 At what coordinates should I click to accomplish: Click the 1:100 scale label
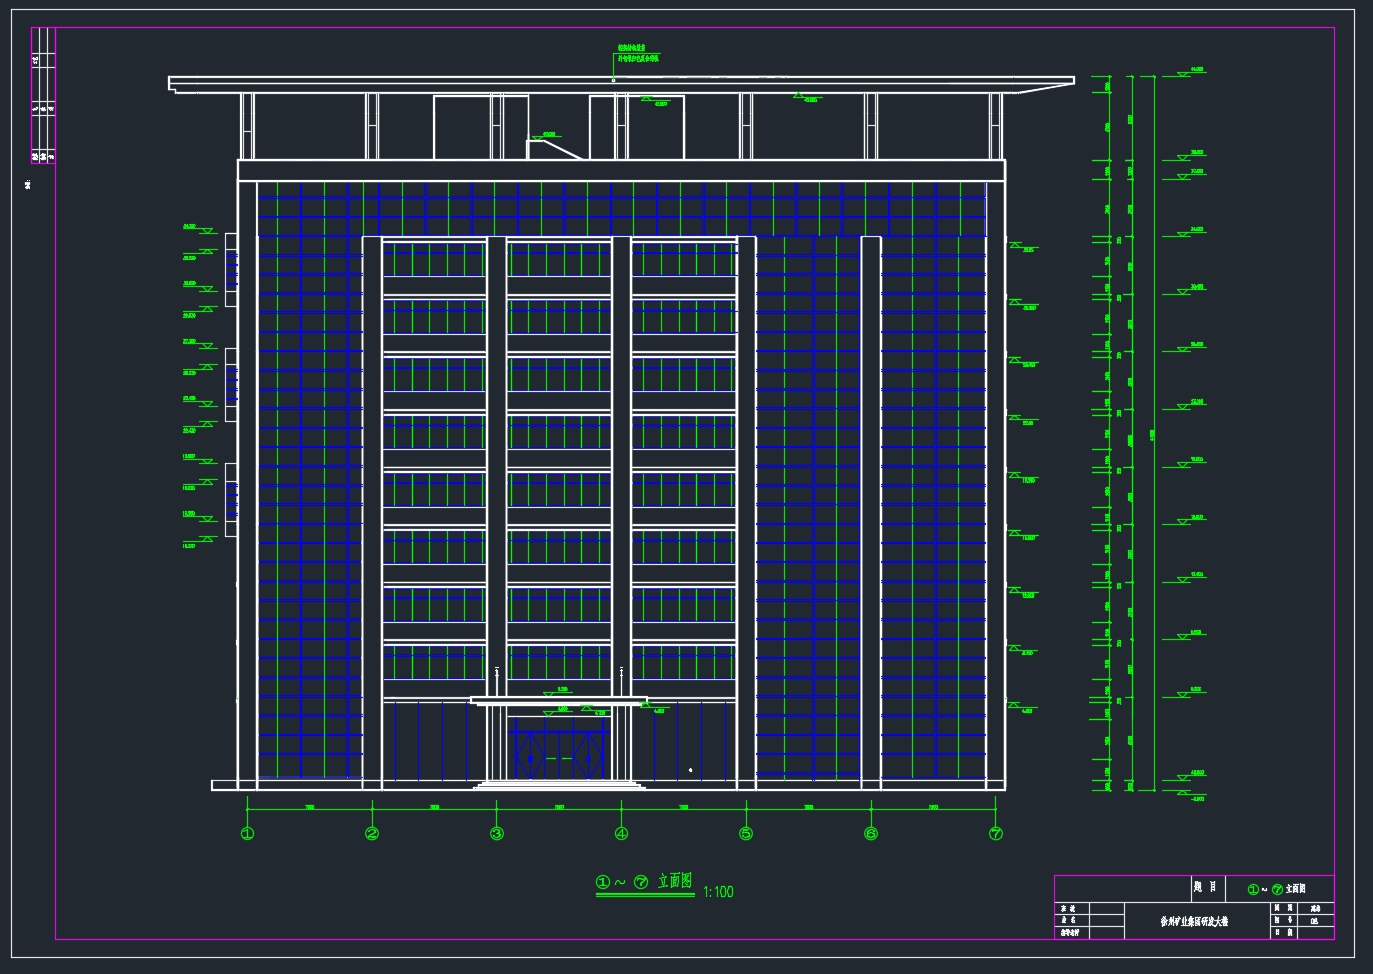coord(718,892)
